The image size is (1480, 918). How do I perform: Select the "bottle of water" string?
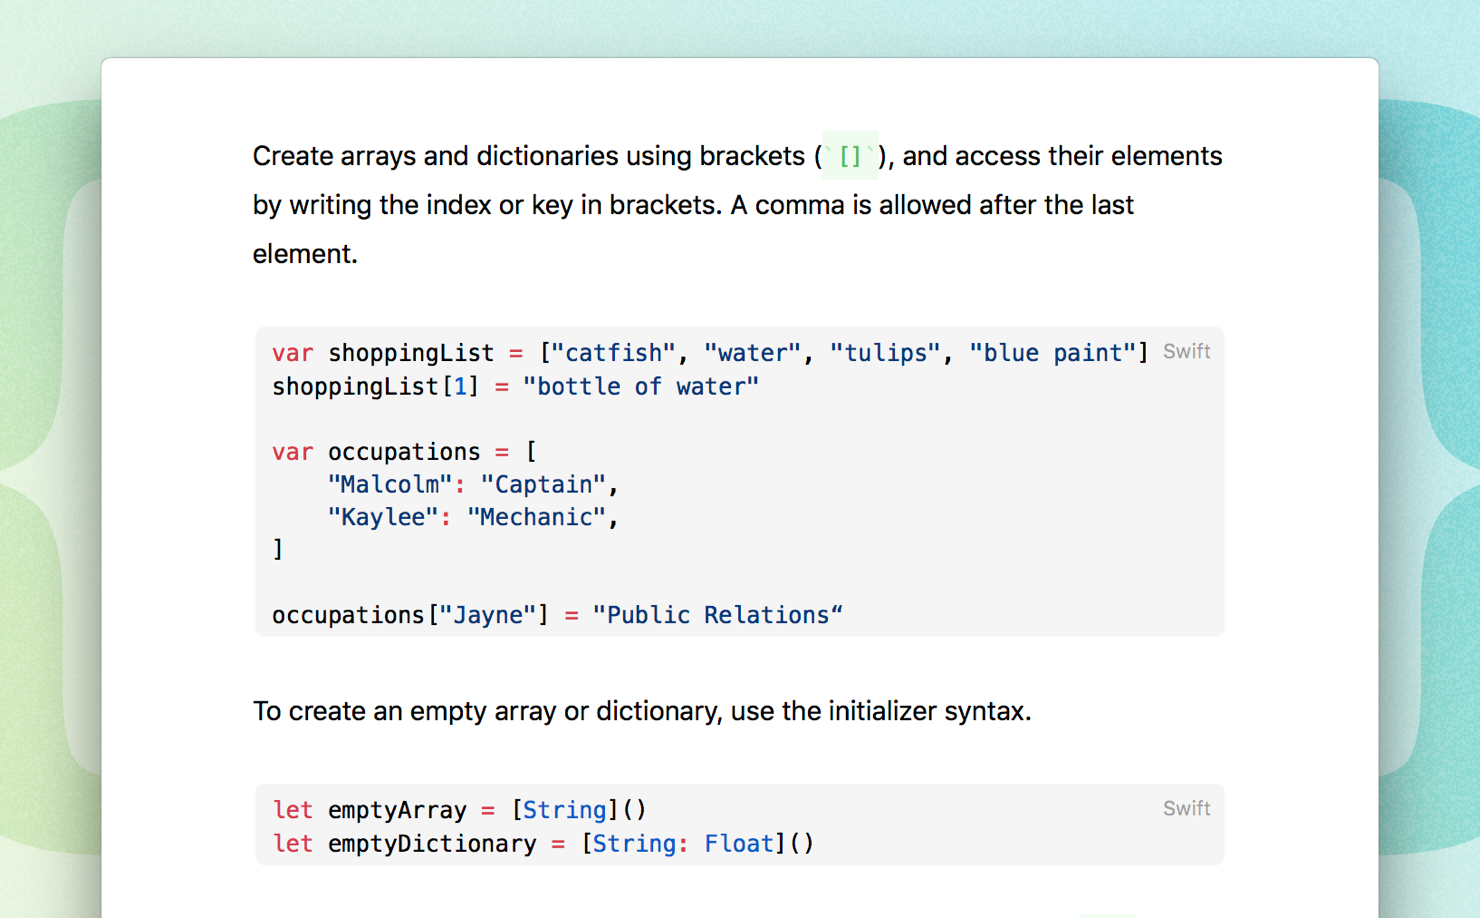pos(642,386)
